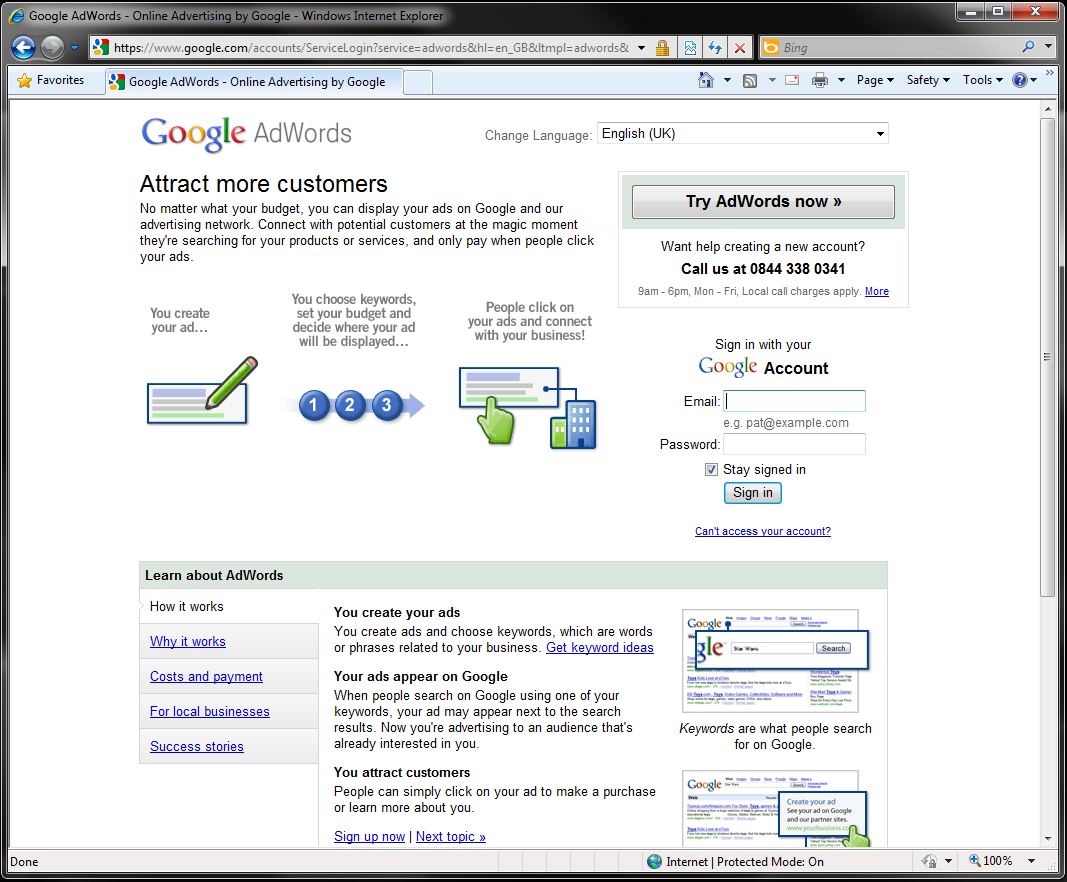This screenshot has height=882, width=1067.
Task: Click the Print icon
Action: coord(820,80)
